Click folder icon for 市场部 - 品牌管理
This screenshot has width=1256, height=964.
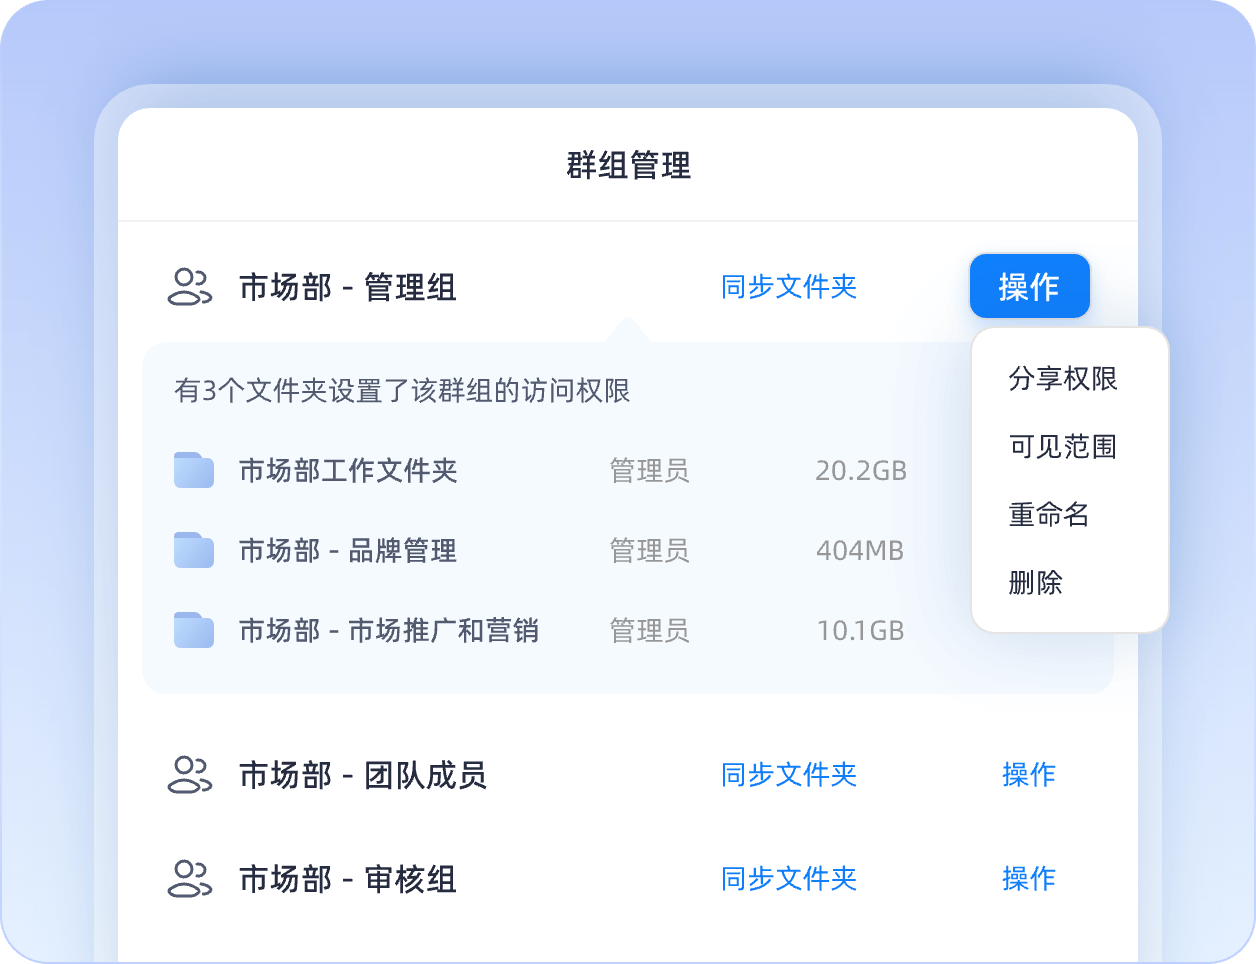click(194, 550)
